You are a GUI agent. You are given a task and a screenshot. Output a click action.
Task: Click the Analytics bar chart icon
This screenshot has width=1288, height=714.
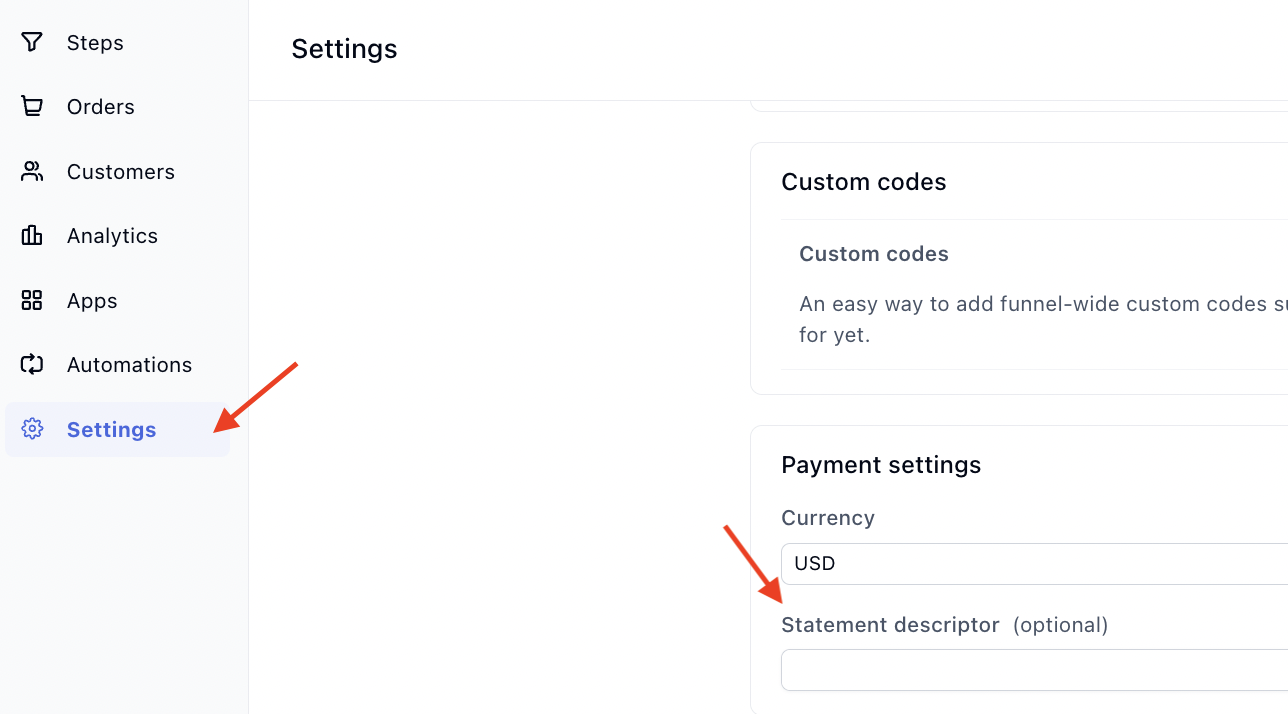pos(32,236)
